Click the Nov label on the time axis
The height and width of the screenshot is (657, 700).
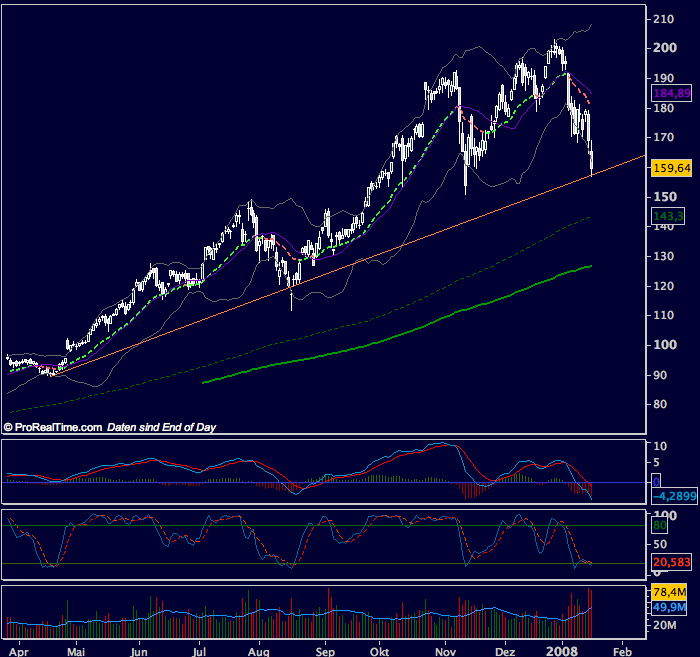coord(445,652)
